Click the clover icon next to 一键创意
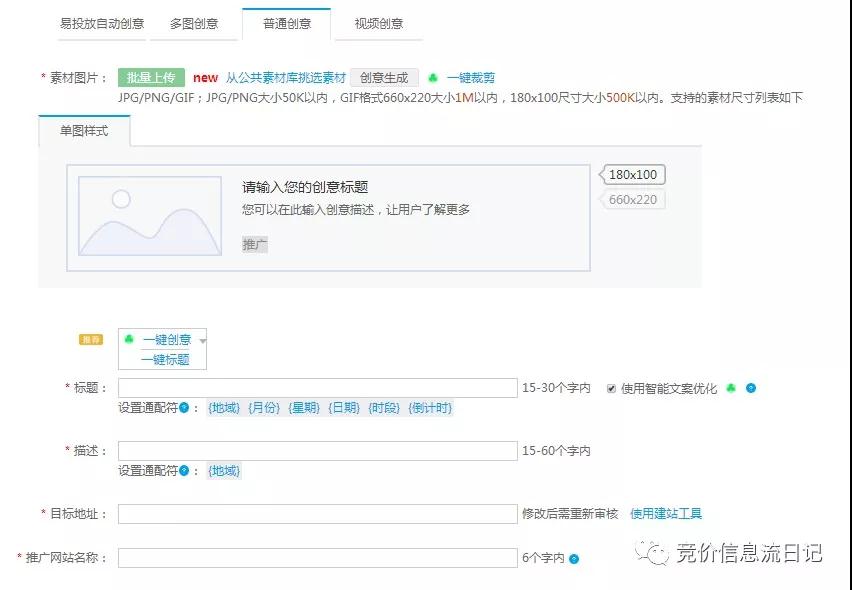Image resolution: width=852 pixels, height=590 pixels. 128,340
